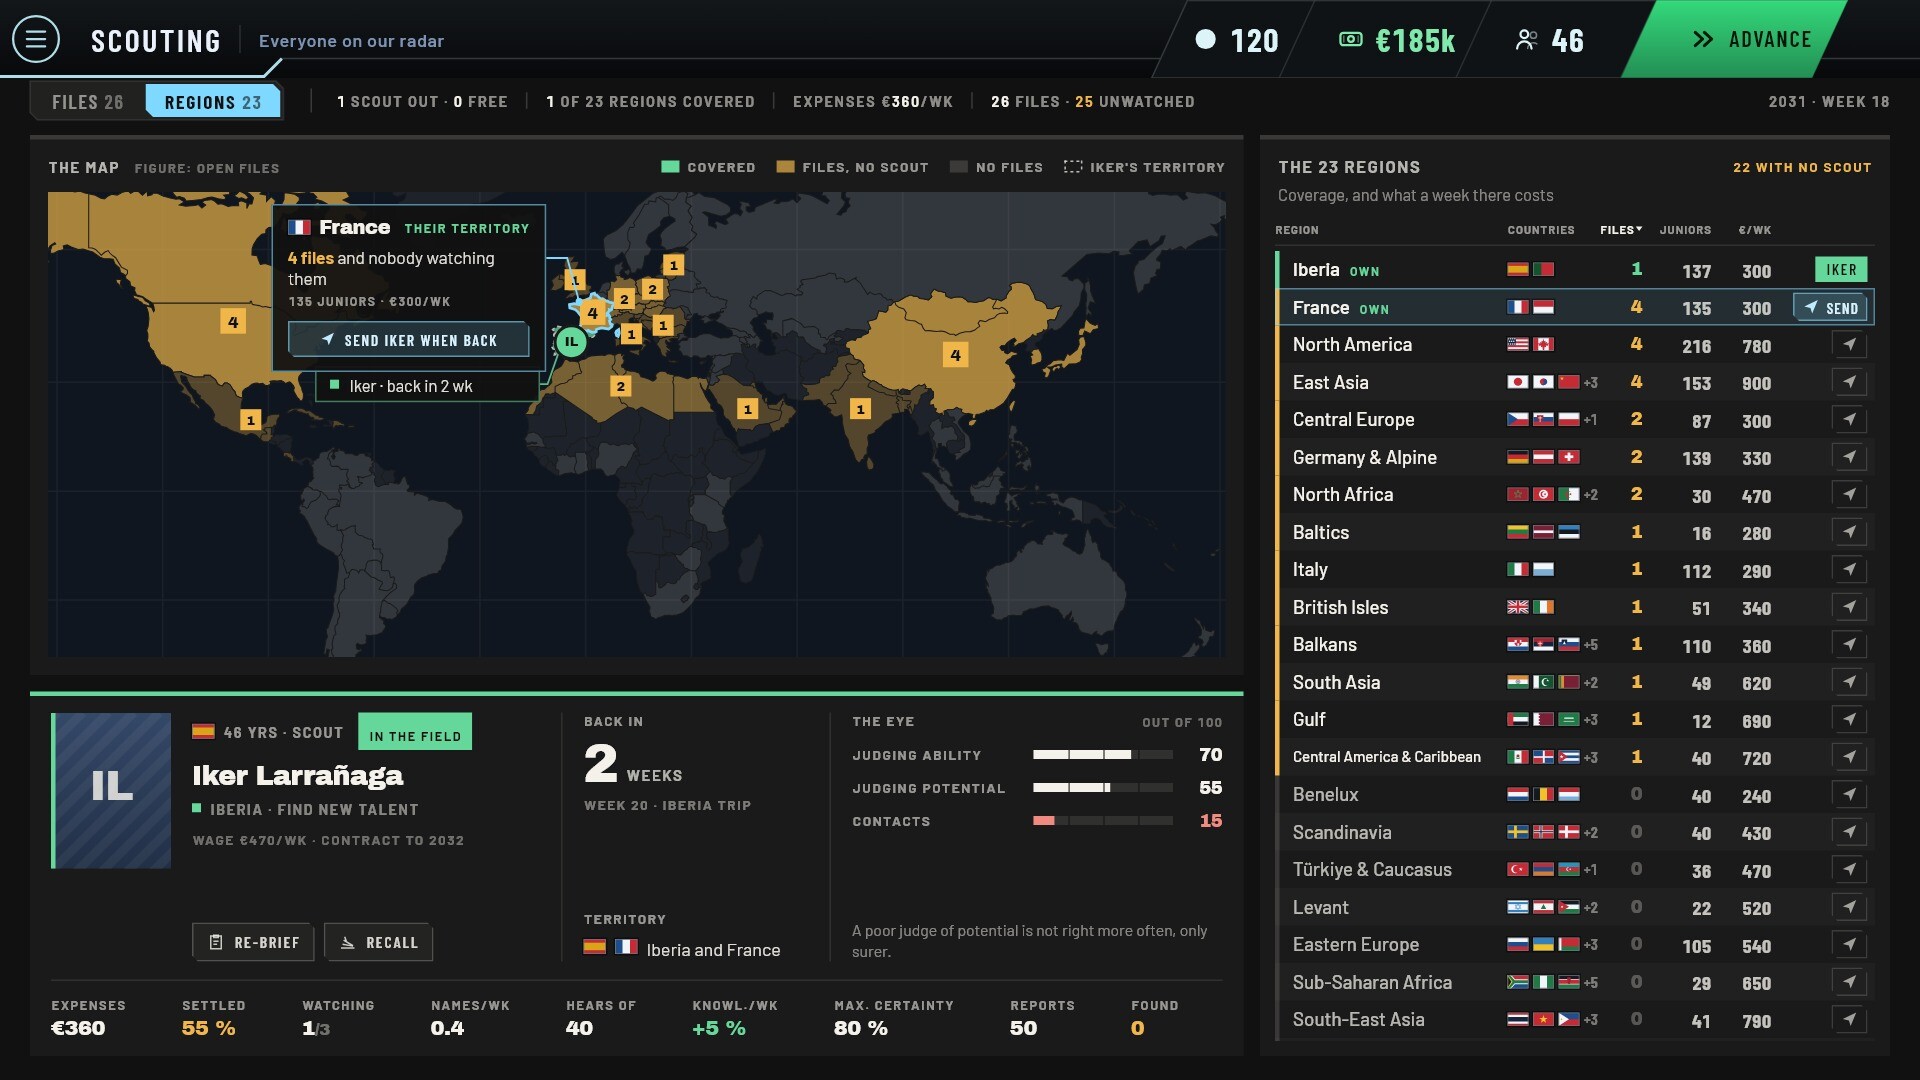1920x1080 pixels.
Task: Select the Levant region row
Action: click(1575, 907)
